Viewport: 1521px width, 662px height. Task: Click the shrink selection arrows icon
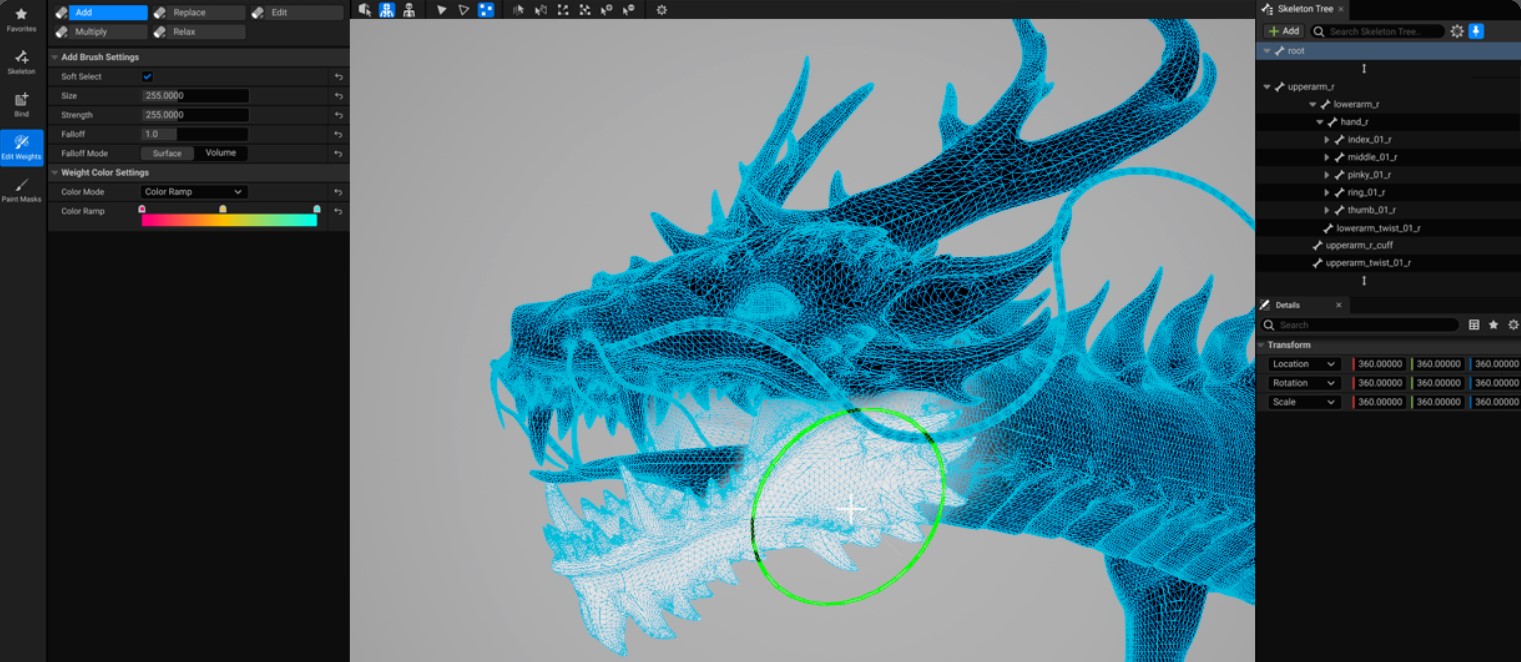585,10
